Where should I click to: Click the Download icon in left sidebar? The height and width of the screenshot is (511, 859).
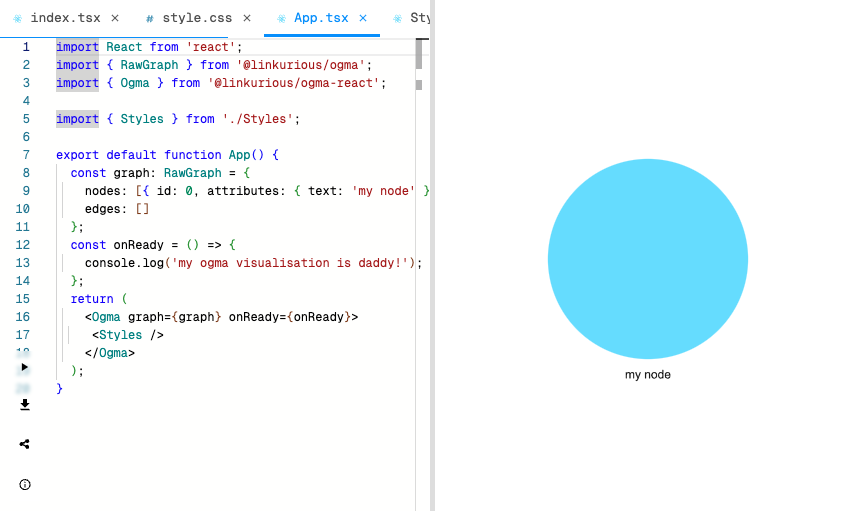coord(25,405)
